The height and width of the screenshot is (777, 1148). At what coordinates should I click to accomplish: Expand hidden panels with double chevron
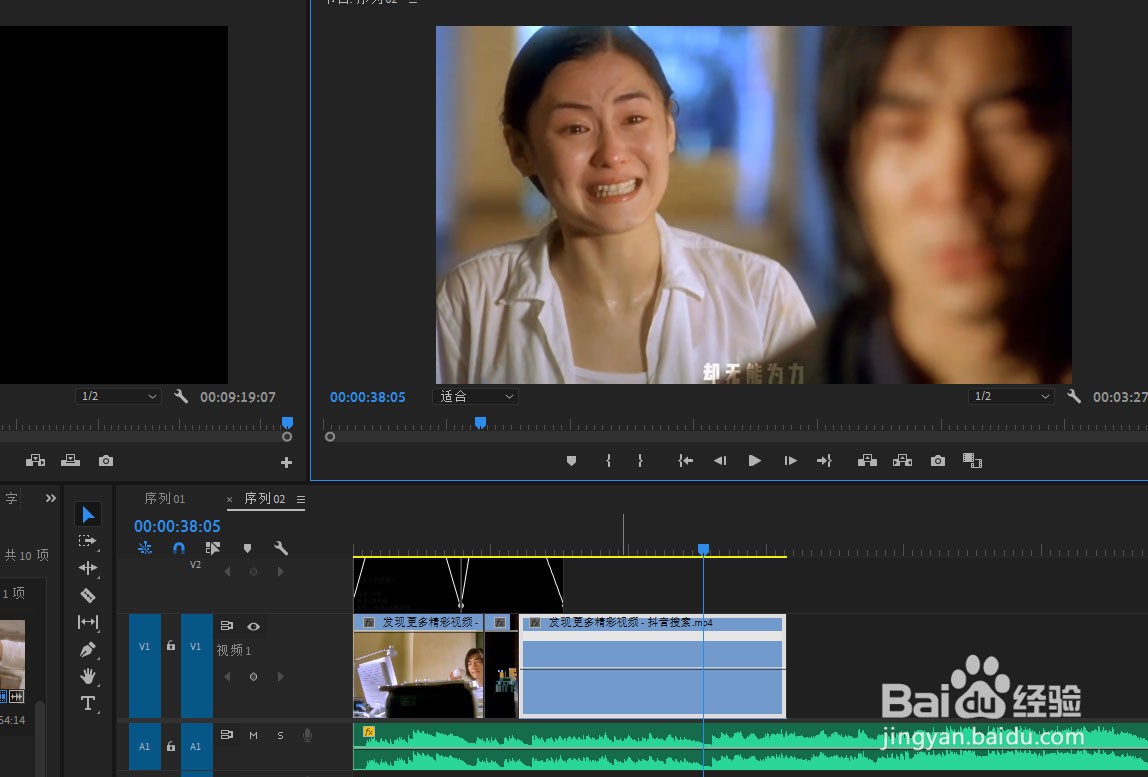(51, 498)
